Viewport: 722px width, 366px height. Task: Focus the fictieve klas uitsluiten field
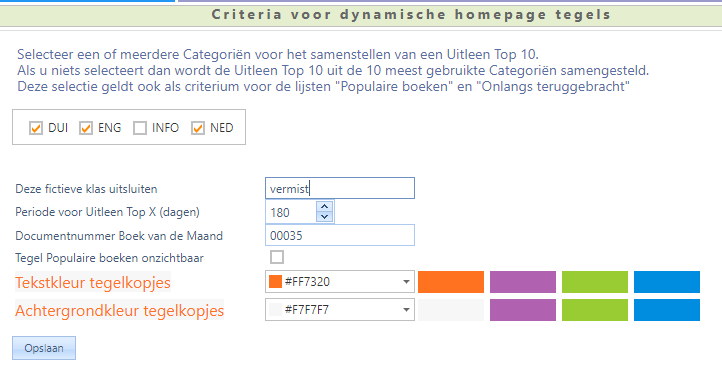pyautogui.click(x=340, y=188)
